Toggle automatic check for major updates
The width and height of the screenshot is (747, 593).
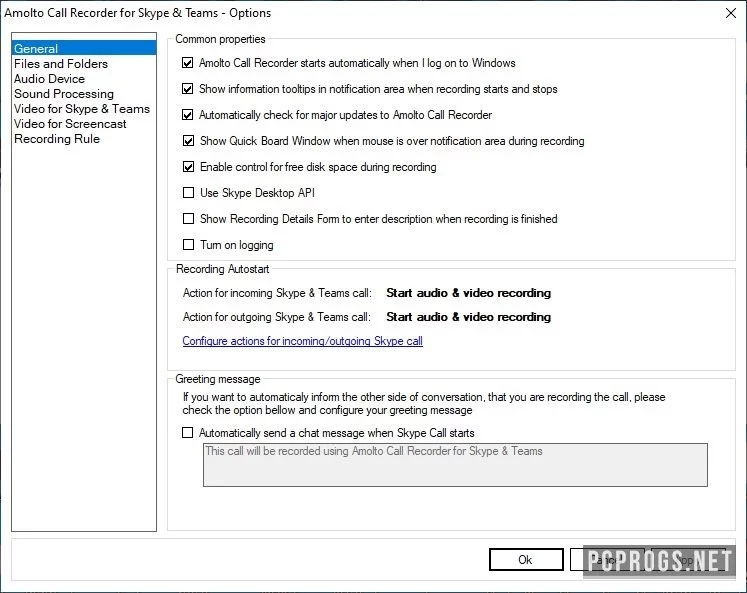[188, 115]
